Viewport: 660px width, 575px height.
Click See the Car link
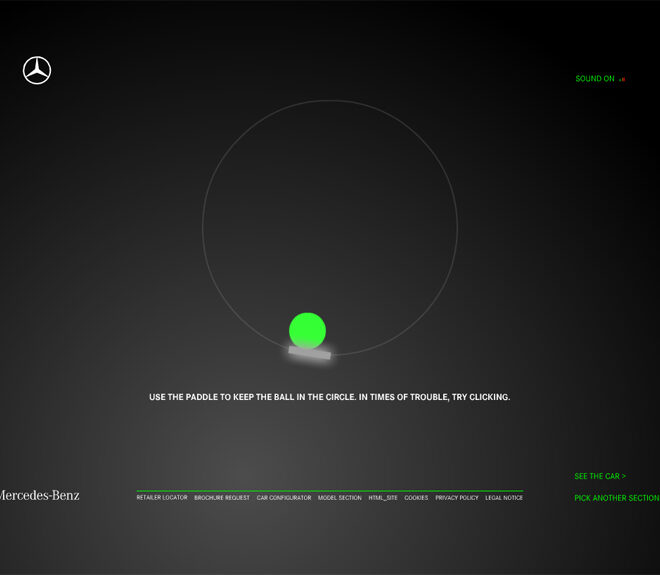600,476
